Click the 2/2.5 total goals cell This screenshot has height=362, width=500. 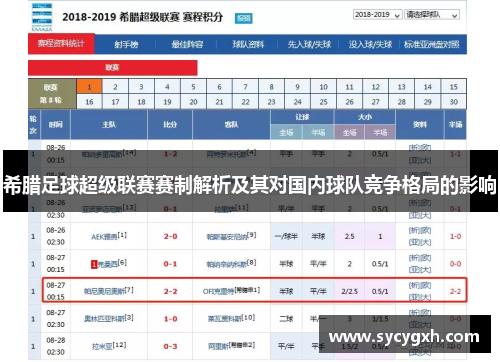(349, 291)
